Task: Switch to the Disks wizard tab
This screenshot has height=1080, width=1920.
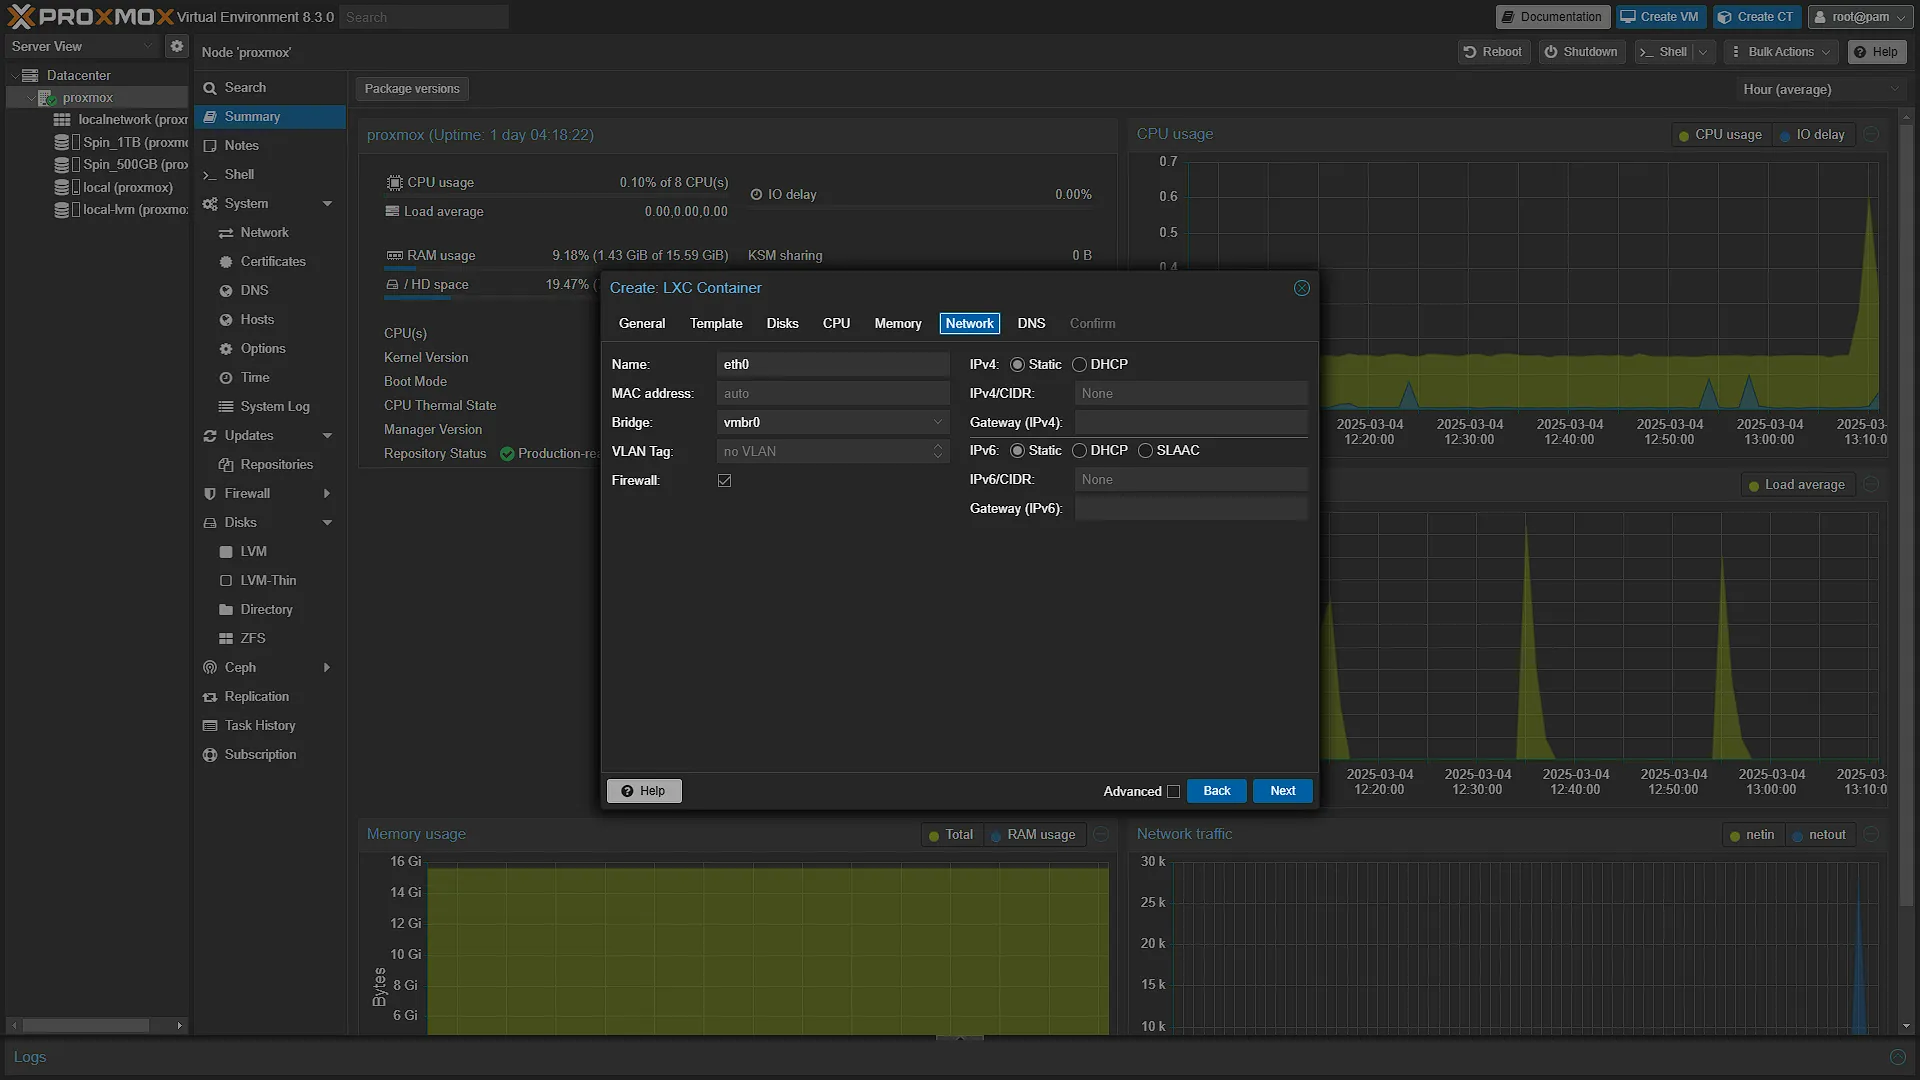Action: click(x=782, y=324)
